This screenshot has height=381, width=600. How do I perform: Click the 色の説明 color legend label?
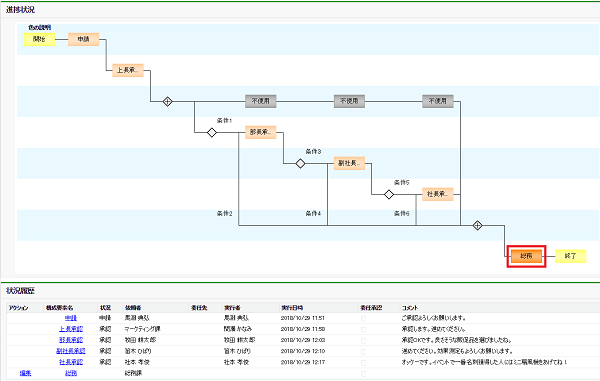(39, 28)
